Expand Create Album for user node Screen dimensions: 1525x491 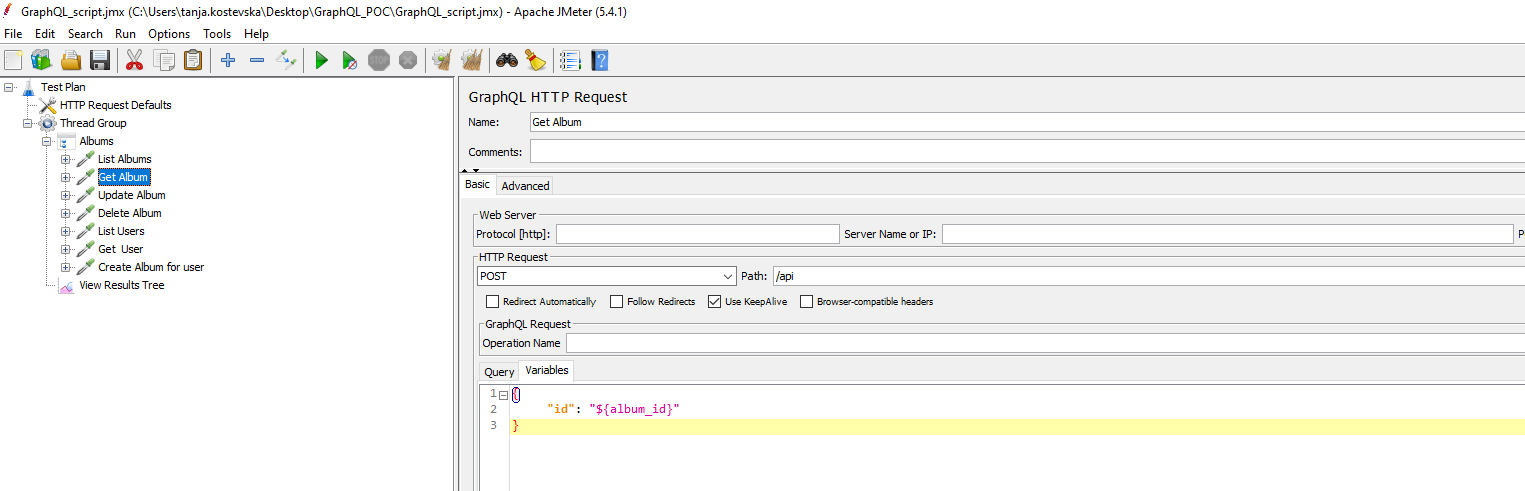66,267
